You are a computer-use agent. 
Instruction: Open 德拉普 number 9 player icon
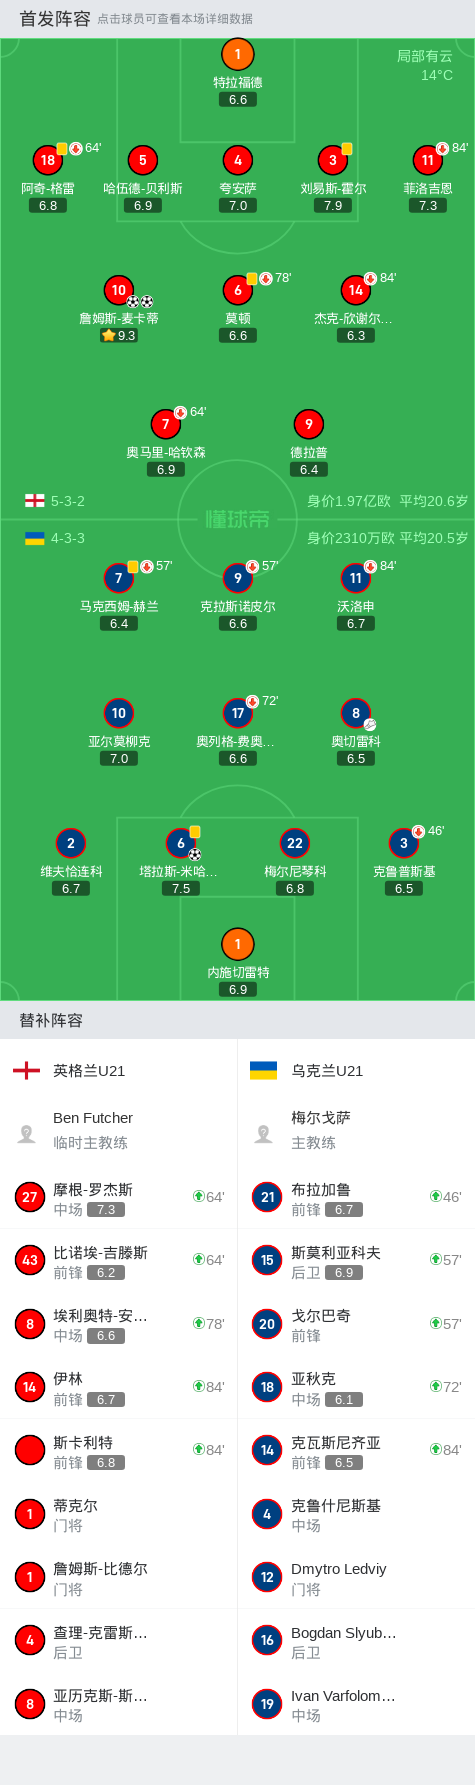pyautogui.click(x=309, y=424)
